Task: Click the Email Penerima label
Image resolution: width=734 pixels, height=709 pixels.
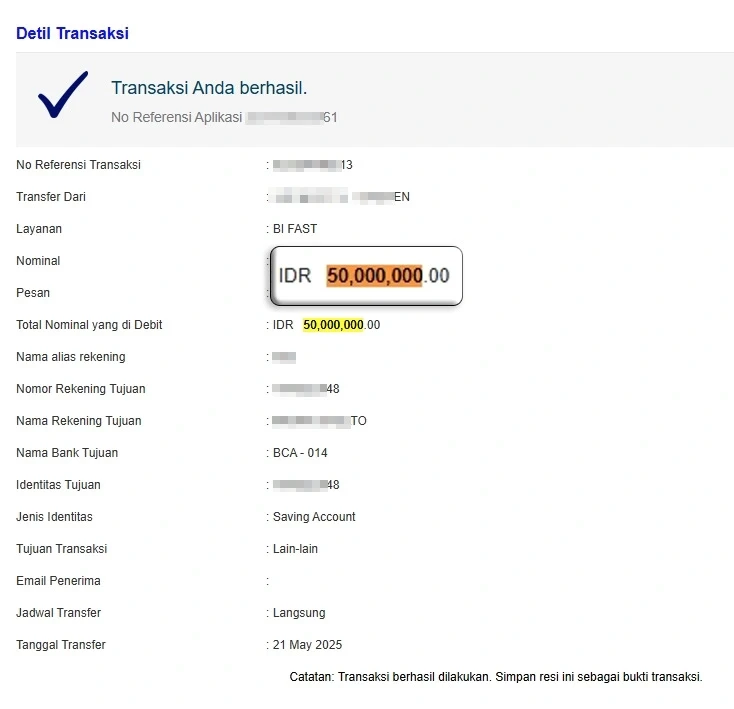Action: coord(59,581)
